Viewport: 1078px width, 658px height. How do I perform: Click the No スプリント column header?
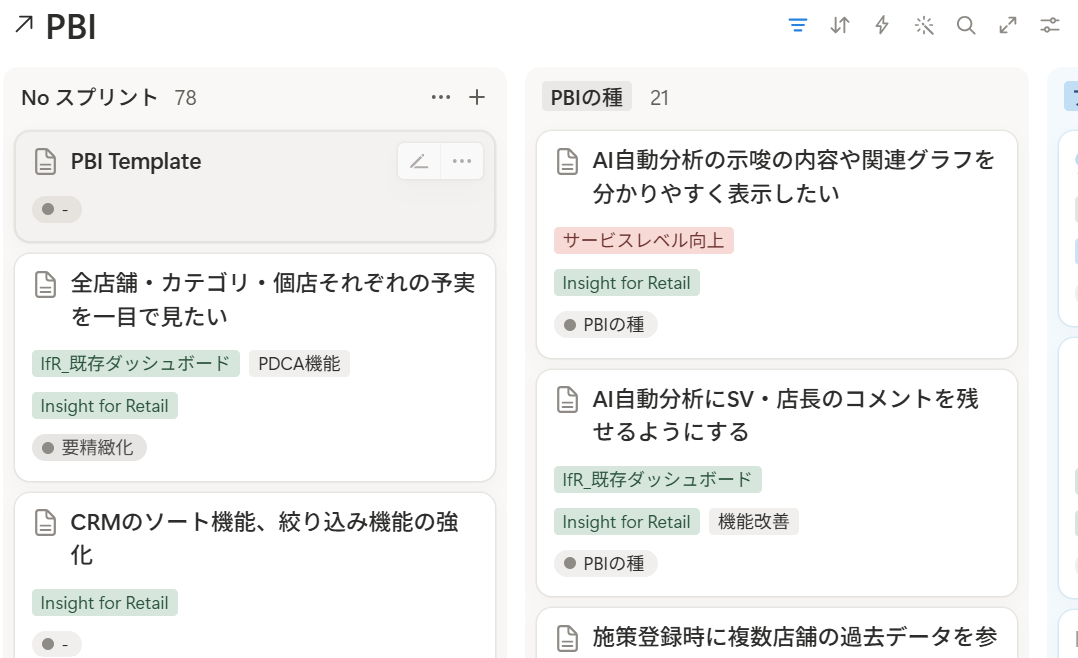click(89, 97)
